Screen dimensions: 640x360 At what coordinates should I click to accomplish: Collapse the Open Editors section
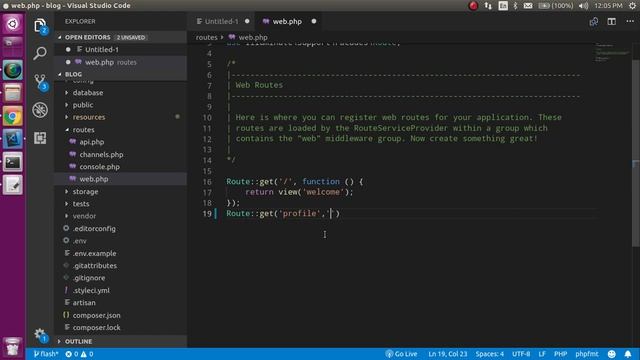coord(121,37)
